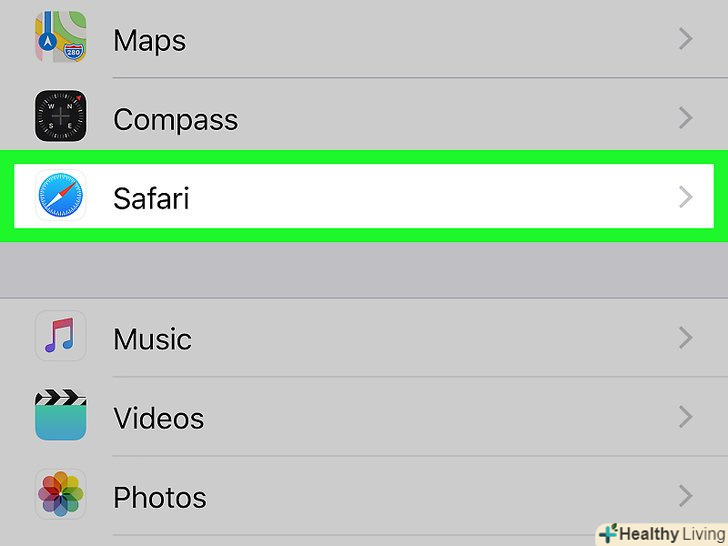728x546 pixels.
Task: Click the Healthy Living green cross logo
Action: tap(608, 533)
